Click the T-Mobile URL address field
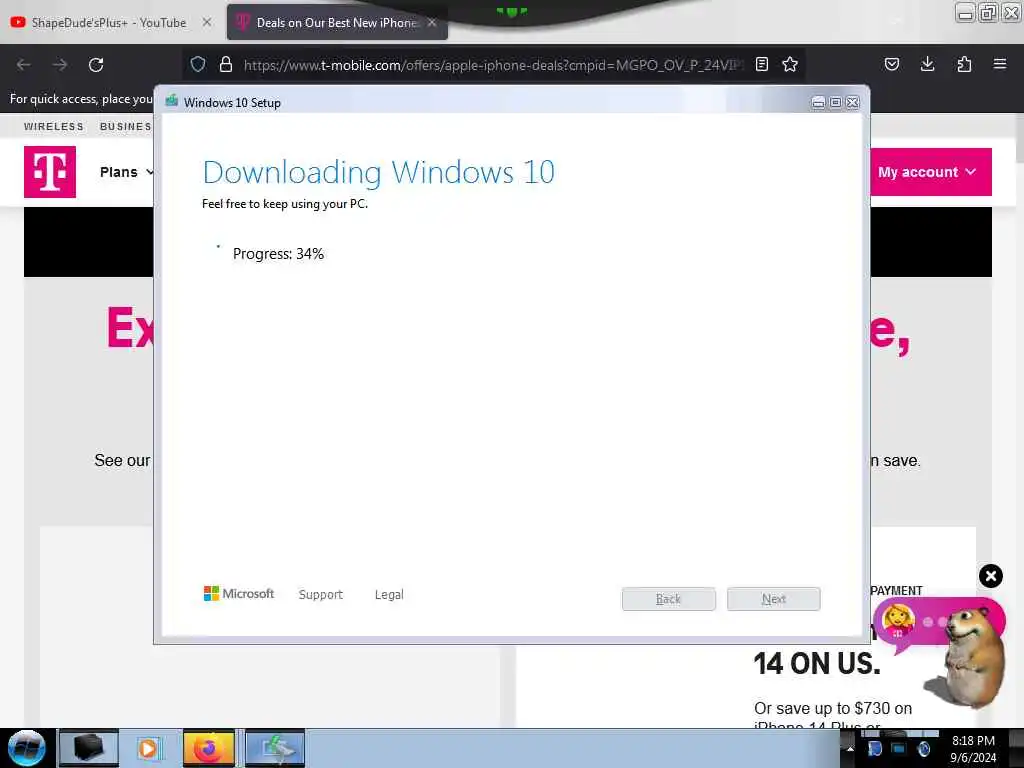 click(x=493, y=65)
